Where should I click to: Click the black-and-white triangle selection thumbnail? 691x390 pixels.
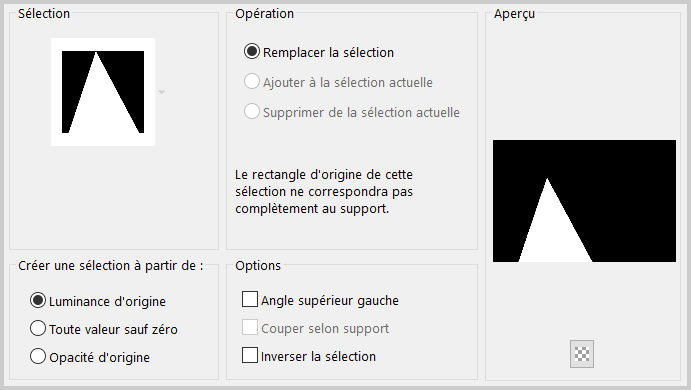(103, 92)
